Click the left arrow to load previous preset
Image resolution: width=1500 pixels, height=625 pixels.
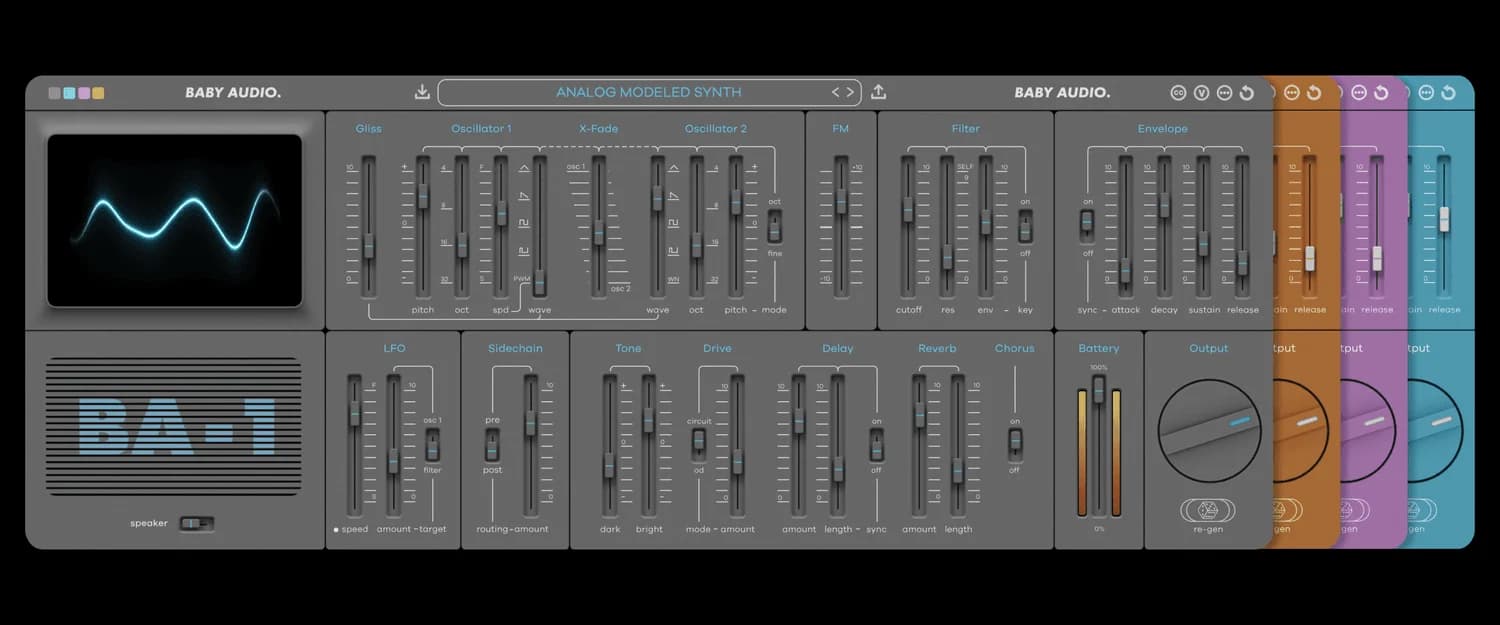click(x=836, y=91)
